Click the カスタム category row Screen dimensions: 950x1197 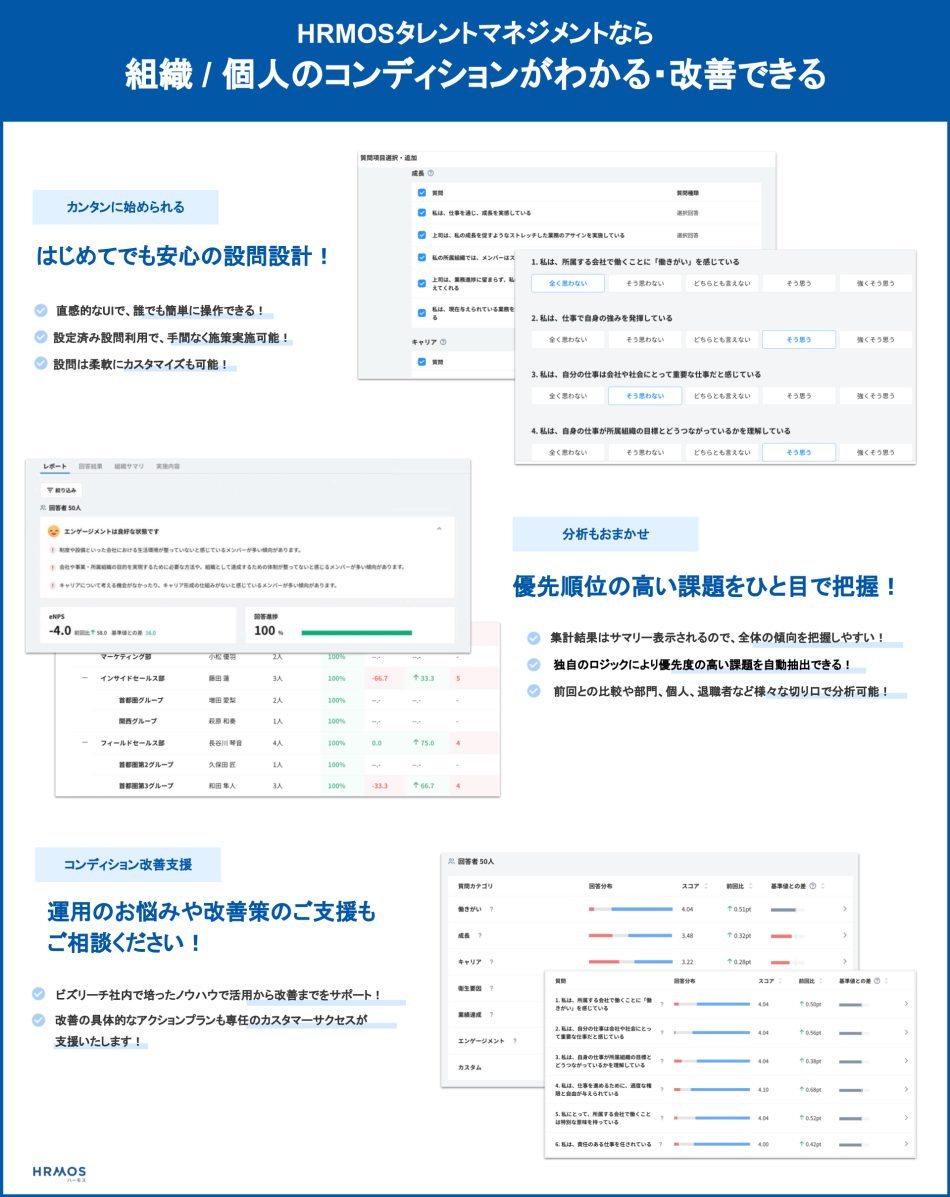point(496,1067)
